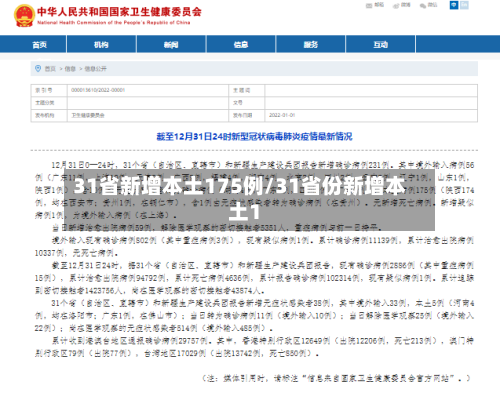This screenshot has width=500, height=400.
Task: Go to 信息 in the breadcrumb
Action: coord(70,69)
